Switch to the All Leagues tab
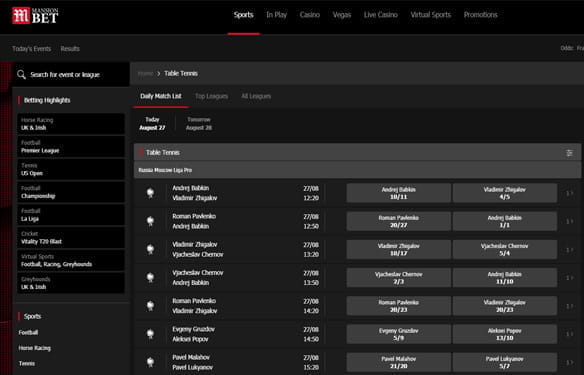The image size is (584, 375). point(256,96)
